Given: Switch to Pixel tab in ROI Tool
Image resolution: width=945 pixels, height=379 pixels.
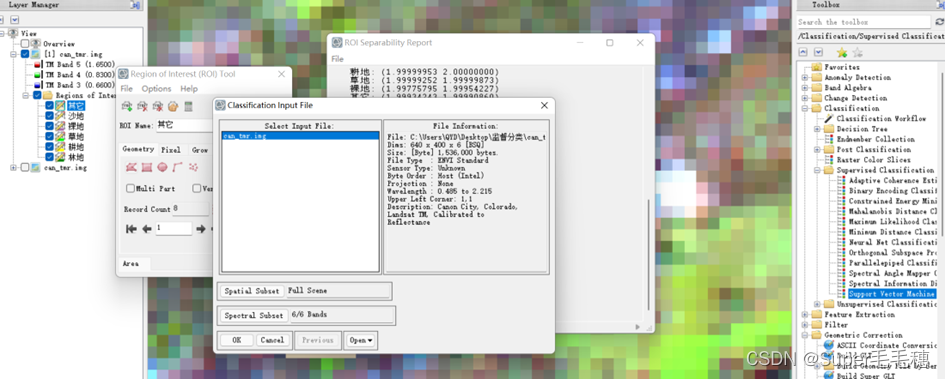Looking at the screenshot, I should click(171, 149).
